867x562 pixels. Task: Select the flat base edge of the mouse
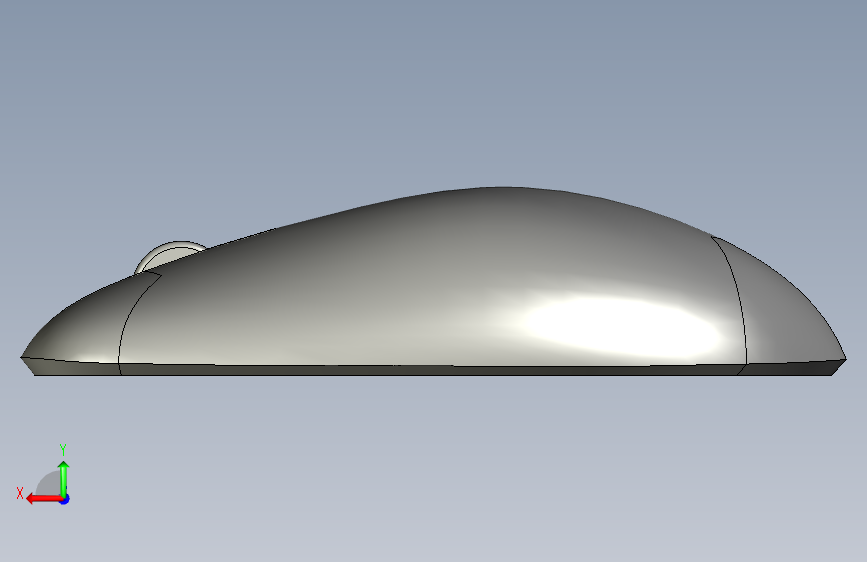coord(433,370)
